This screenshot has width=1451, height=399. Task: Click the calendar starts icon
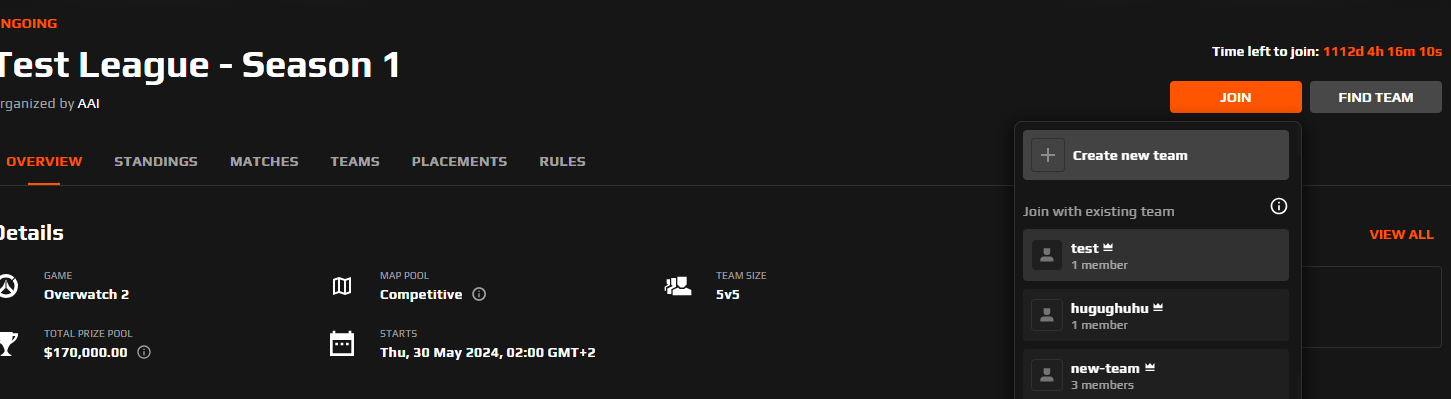(342, 343)
